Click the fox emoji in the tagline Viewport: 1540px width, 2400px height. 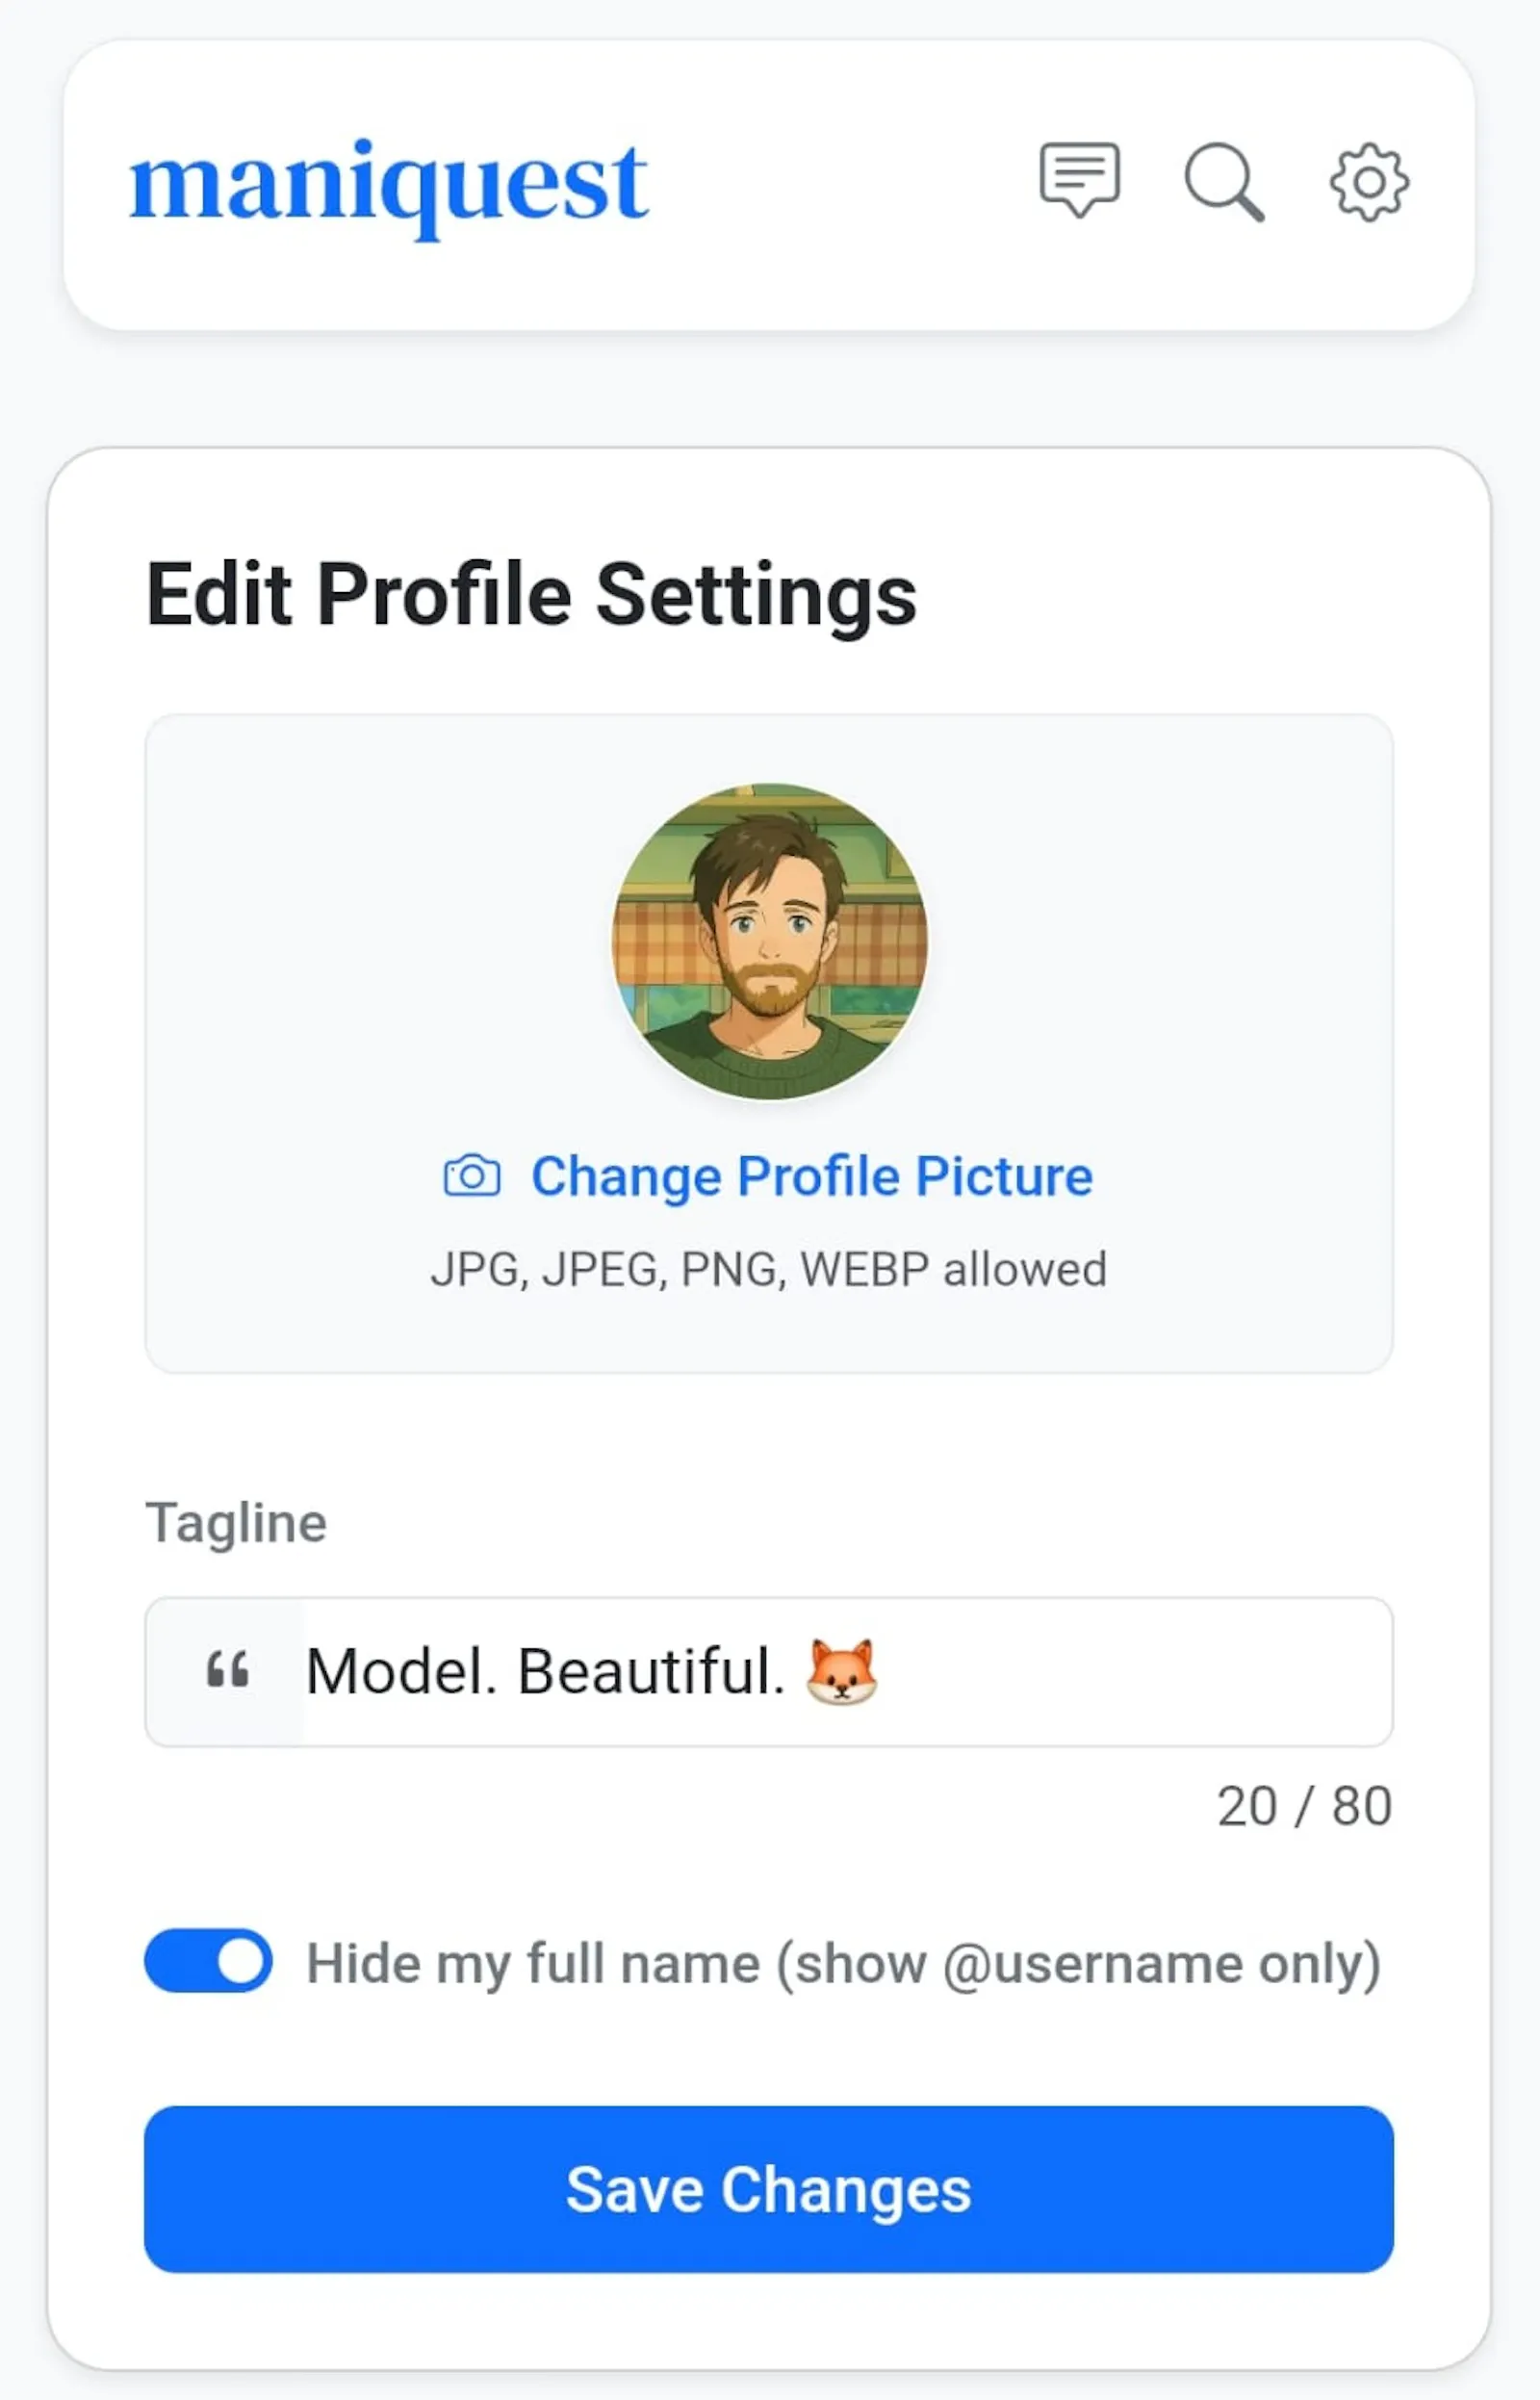pyautogui.click(x=842, y=1671)
